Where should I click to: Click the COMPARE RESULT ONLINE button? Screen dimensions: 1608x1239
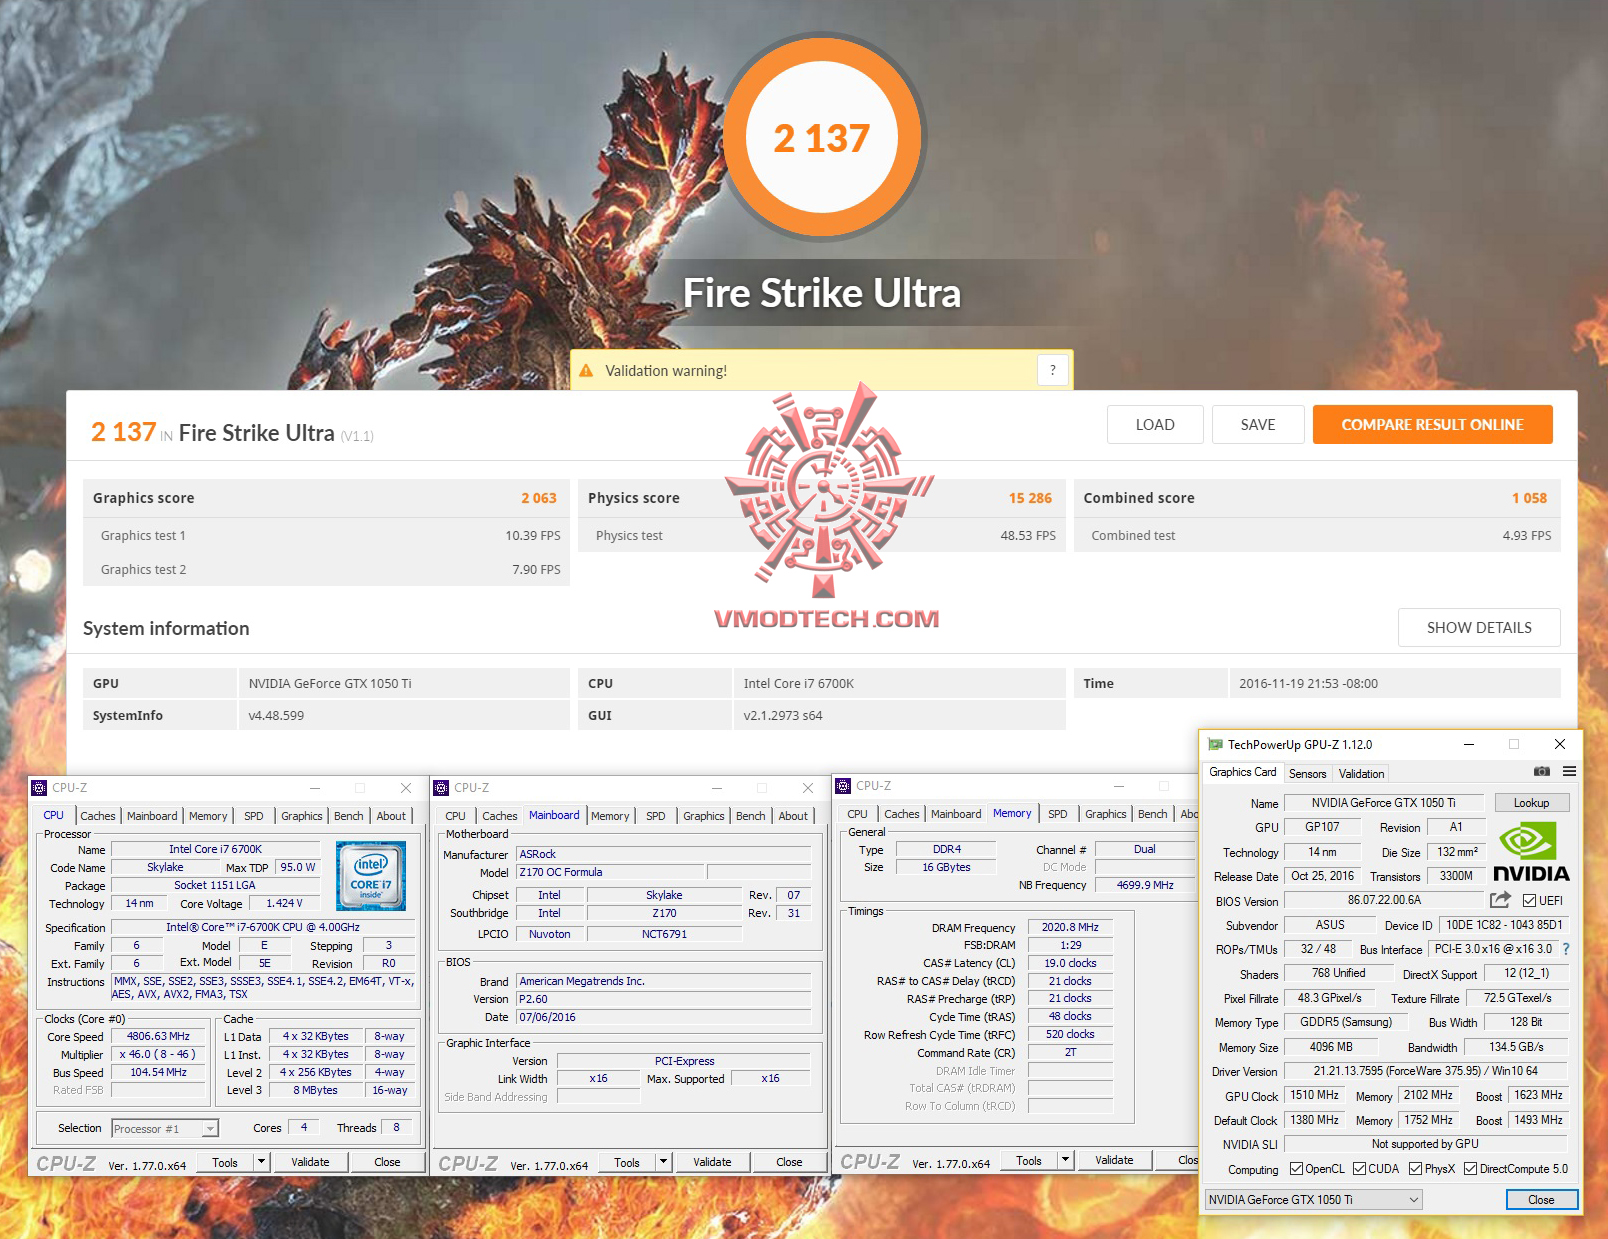coord(1432,424)
